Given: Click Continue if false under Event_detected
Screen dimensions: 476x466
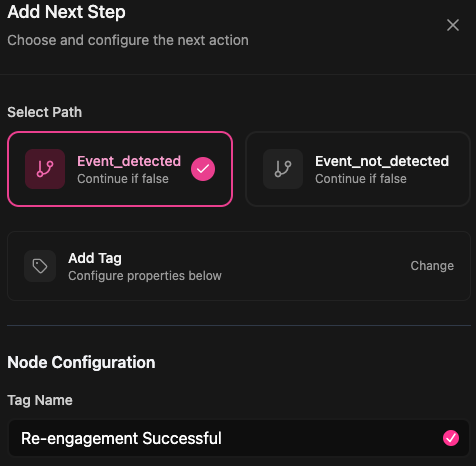Looking at the screenshot, I should click(x=123, y=179).
